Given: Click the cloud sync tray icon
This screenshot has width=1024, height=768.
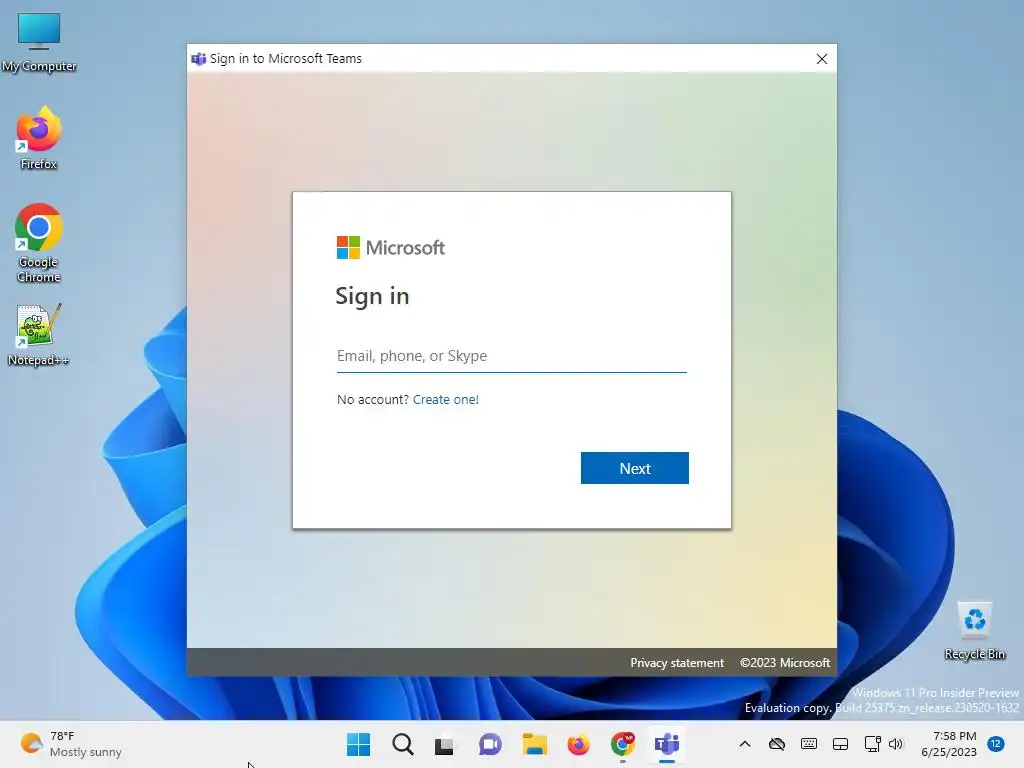Looking at the screenshot, I should [776, 744].
